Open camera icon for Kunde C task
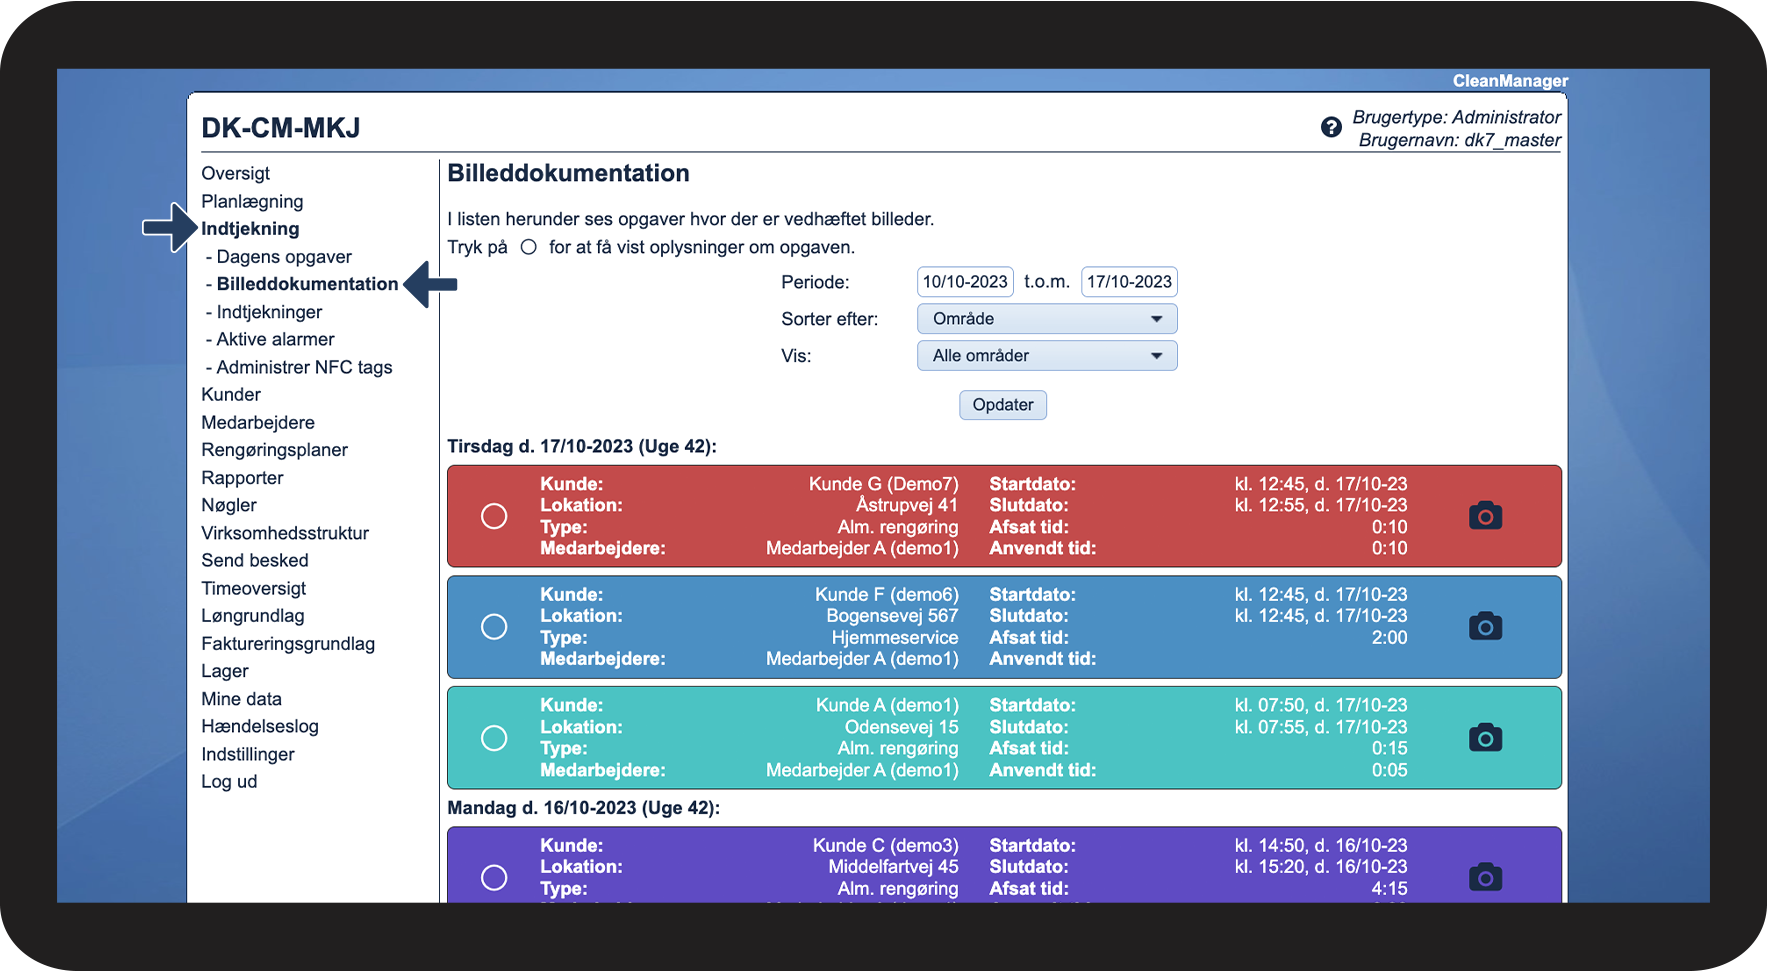Viewport: 1767px width, 971px height. coord(1485,877)
